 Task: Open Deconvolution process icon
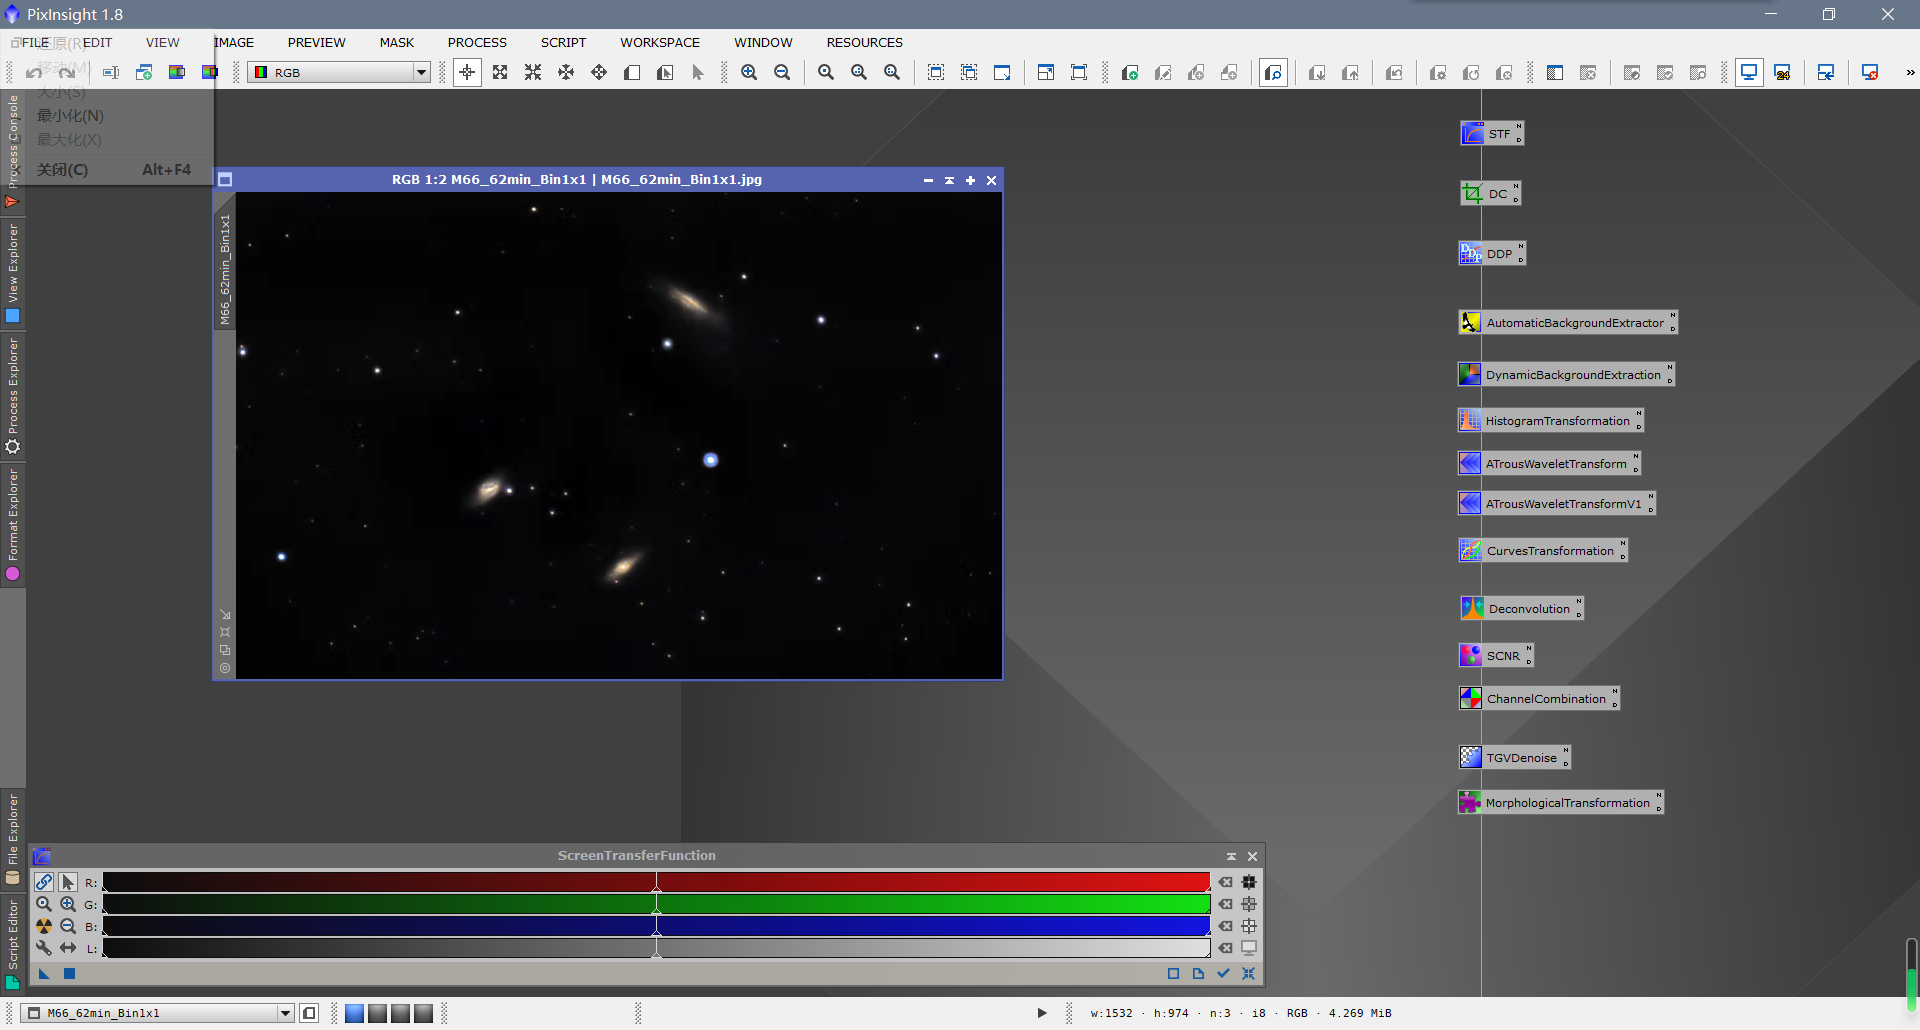point(1521,608)
